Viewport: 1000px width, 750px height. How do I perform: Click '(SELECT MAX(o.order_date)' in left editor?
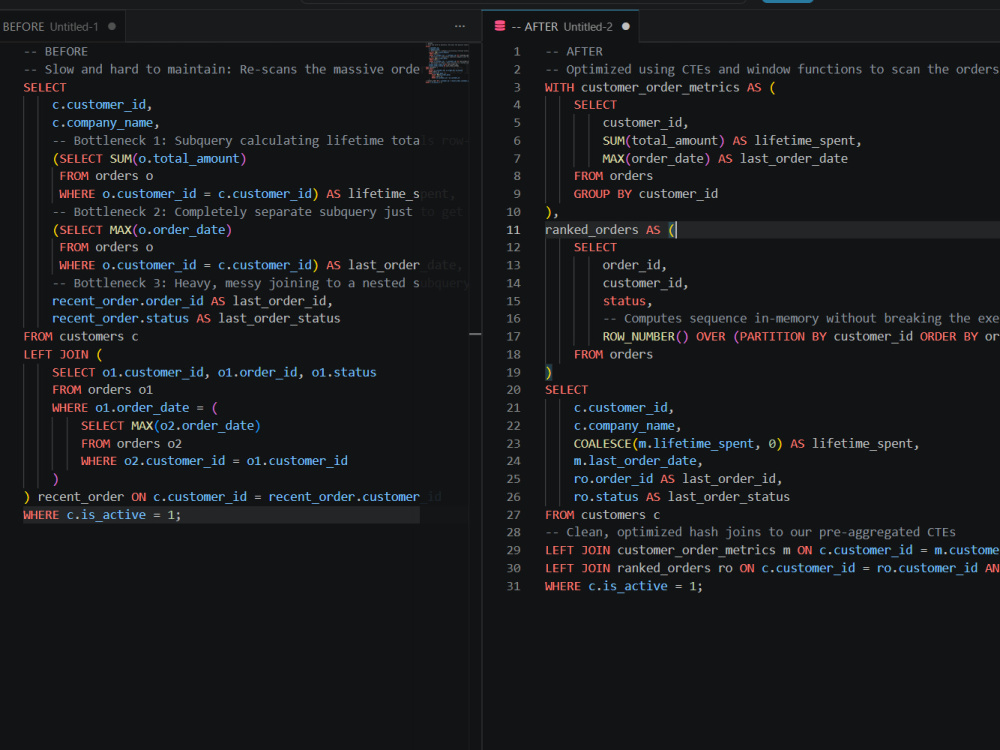[142, 230]
